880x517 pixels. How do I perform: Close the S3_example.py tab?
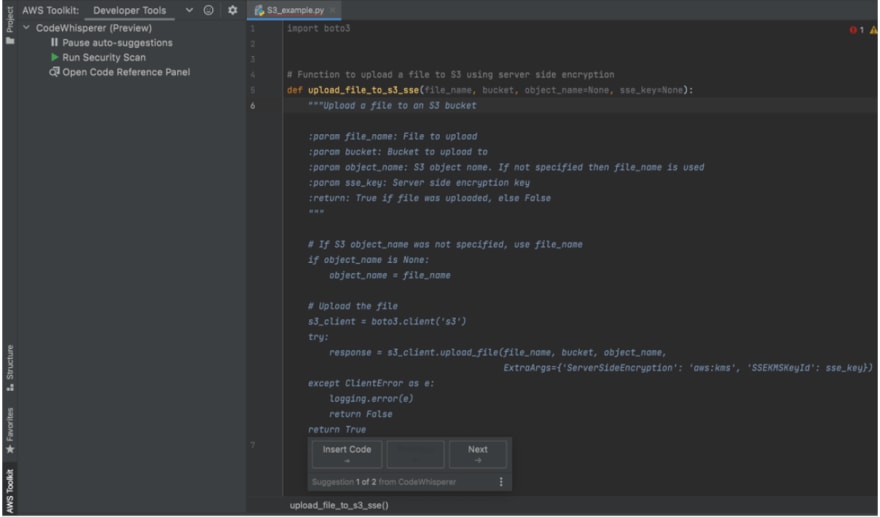point(332,10)
